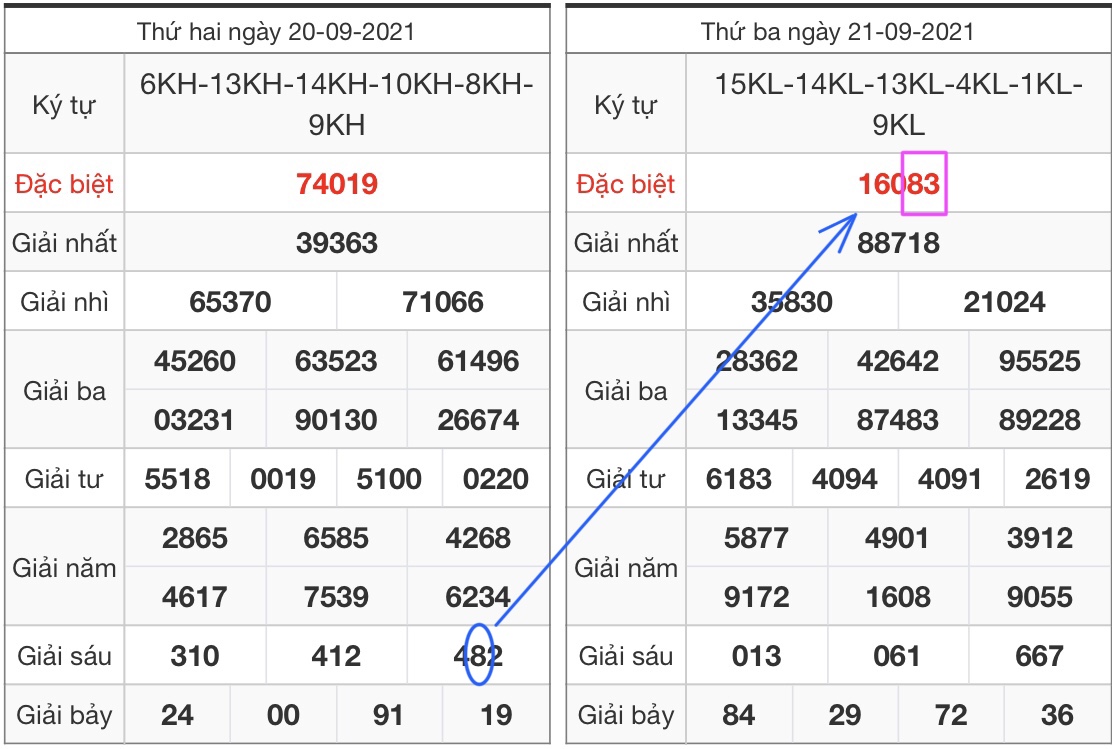1112x749 pixels.
Task: Select first prize number 39363
Action: pyautogui.click(x=337, y=243)
